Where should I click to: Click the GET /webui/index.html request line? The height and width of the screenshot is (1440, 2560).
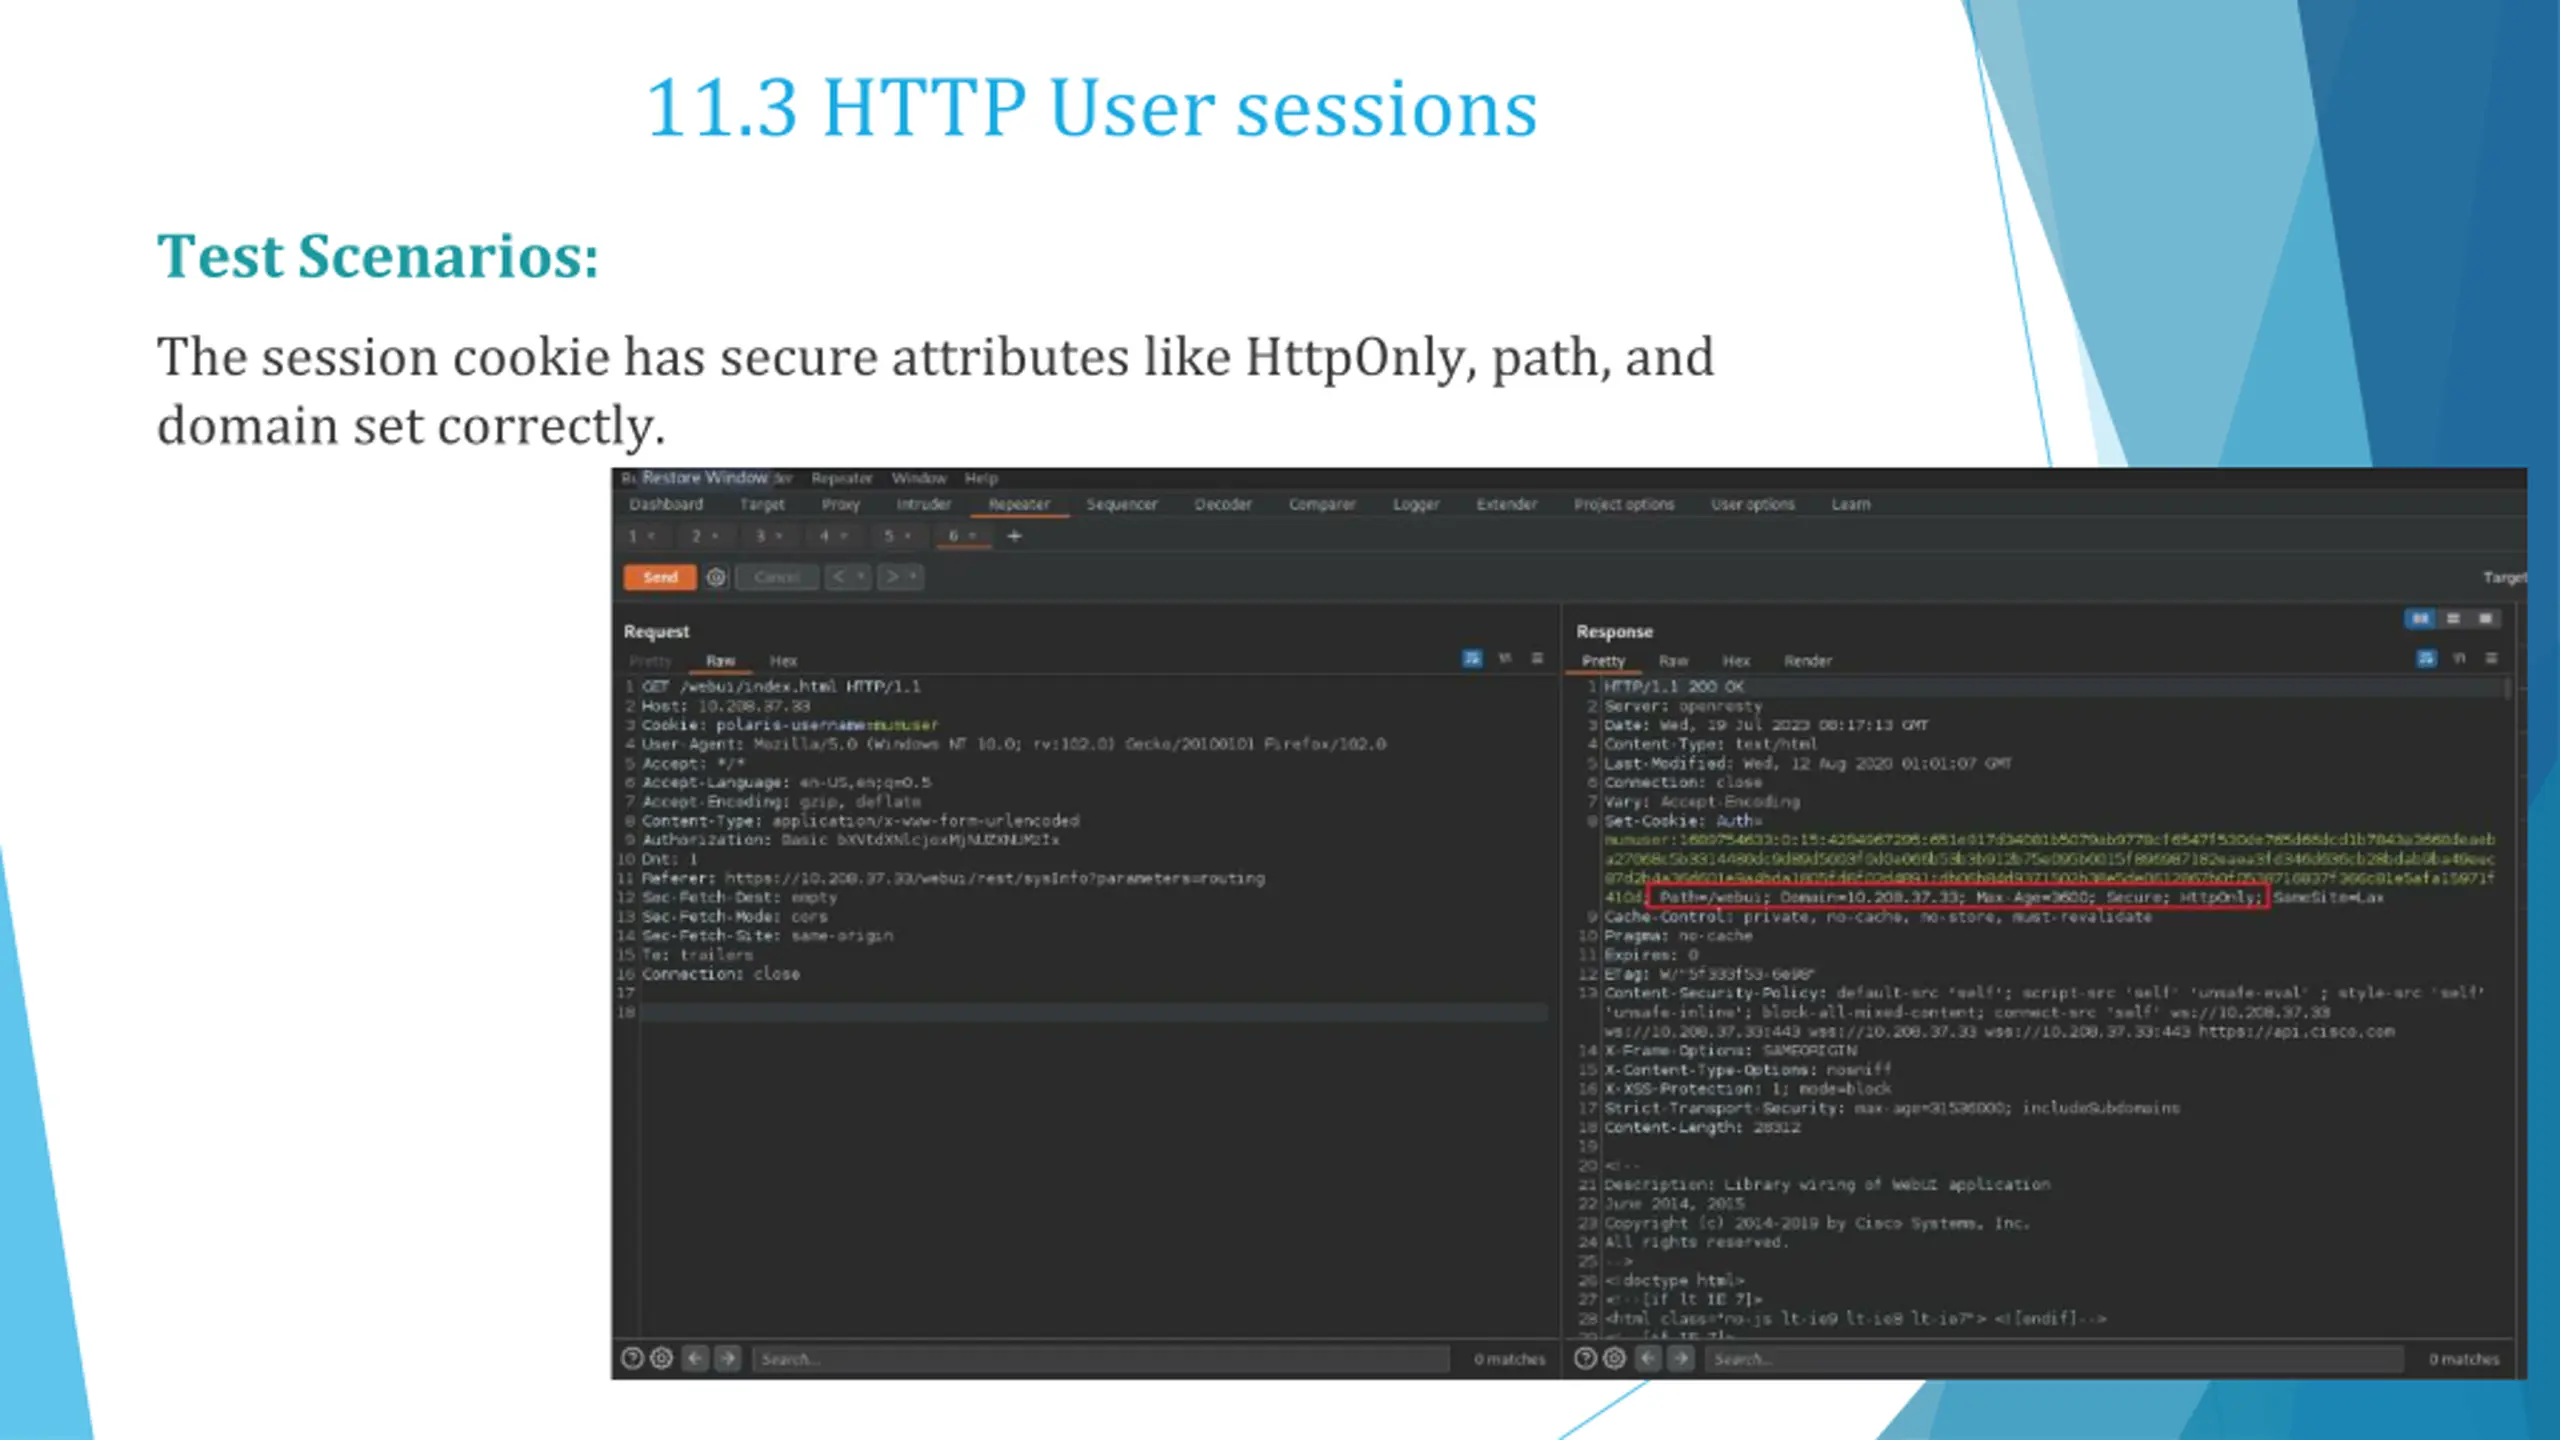pos(781,687)
